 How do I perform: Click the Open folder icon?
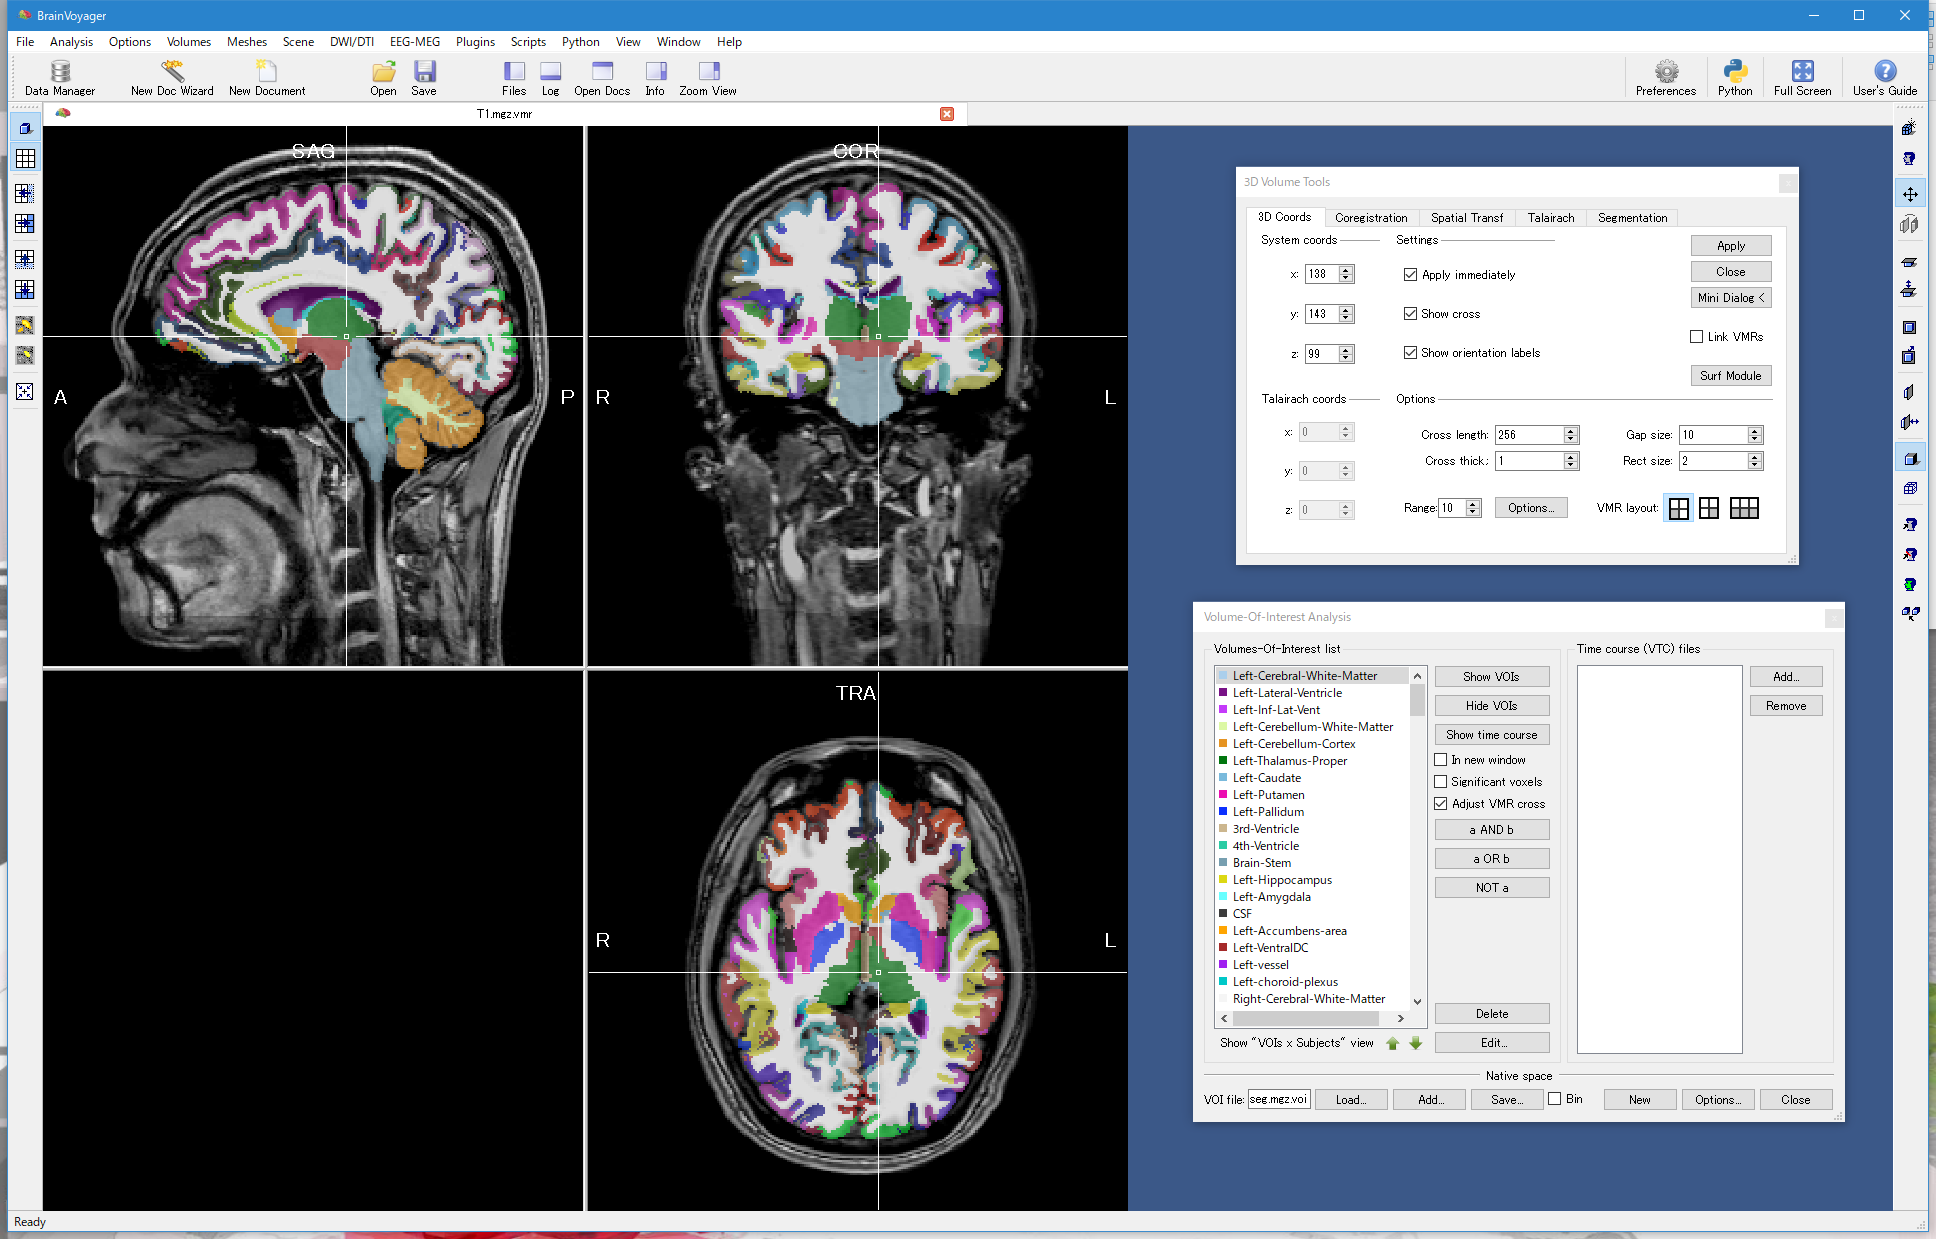pyautogui.click(x=383, y=77)
